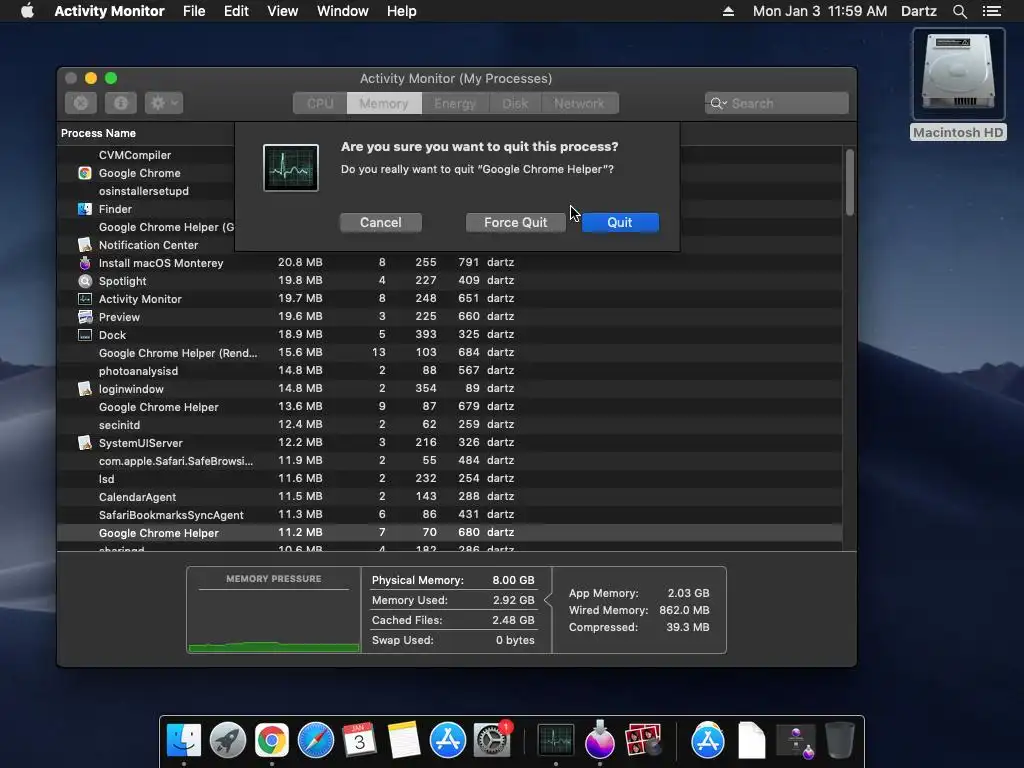
Task: Select the Activity Monitor process row
Action: 449,298
